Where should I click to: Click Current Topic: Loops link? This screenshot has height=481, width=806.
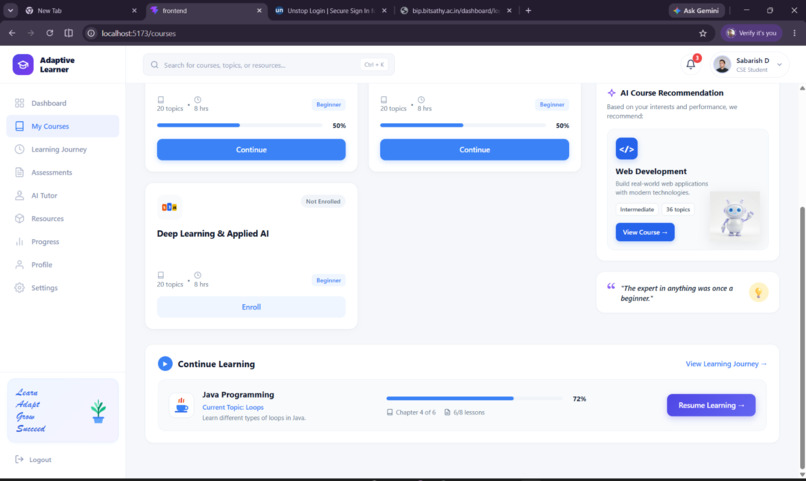click(x=233, y=407)
